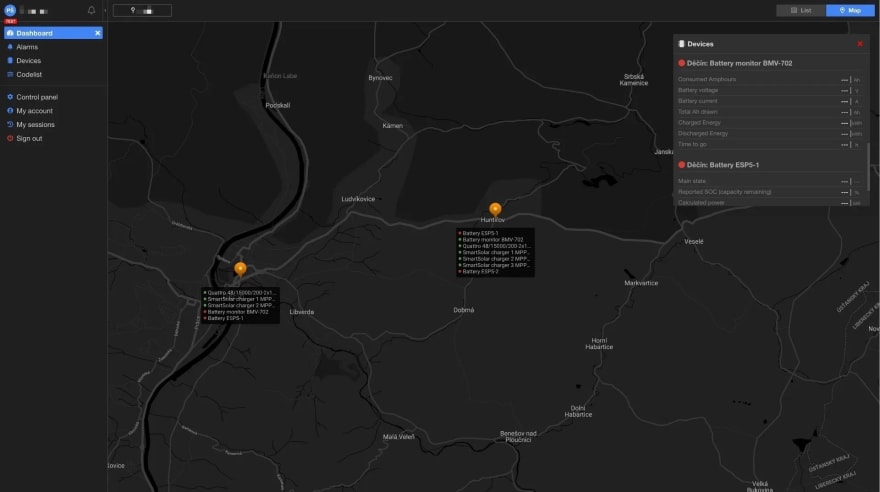880x492 pixels.
Task: Click the My account person icon
Action: click(x=10, y=111)
